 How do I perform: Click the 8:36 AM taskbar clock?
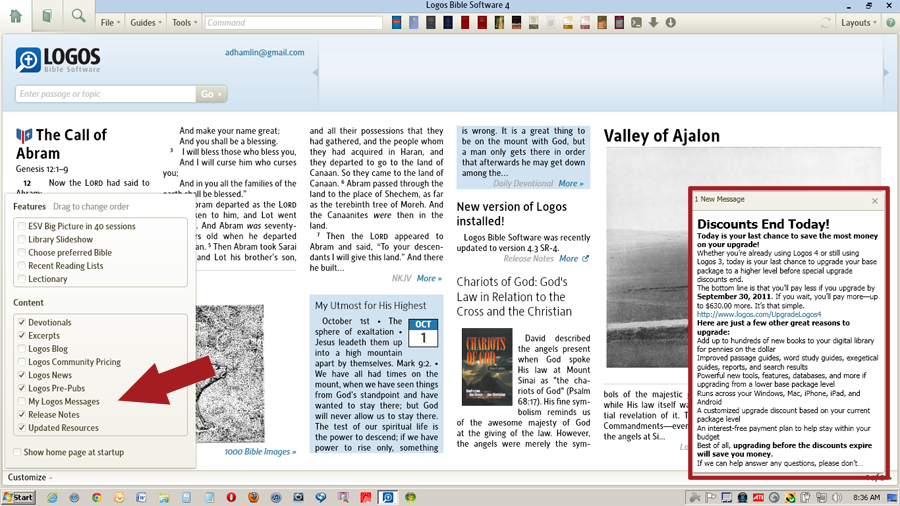coord(866,497)
